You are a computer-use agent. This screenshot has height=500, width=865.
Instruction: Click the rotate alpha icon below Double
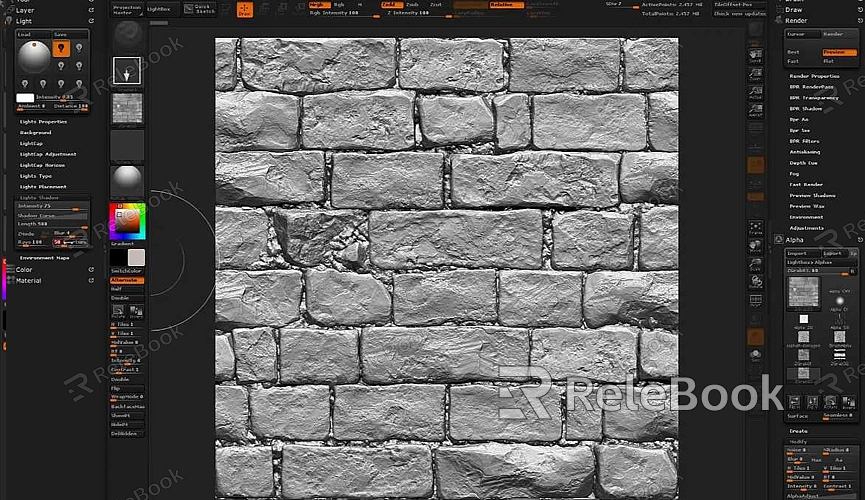coord(118,312)
